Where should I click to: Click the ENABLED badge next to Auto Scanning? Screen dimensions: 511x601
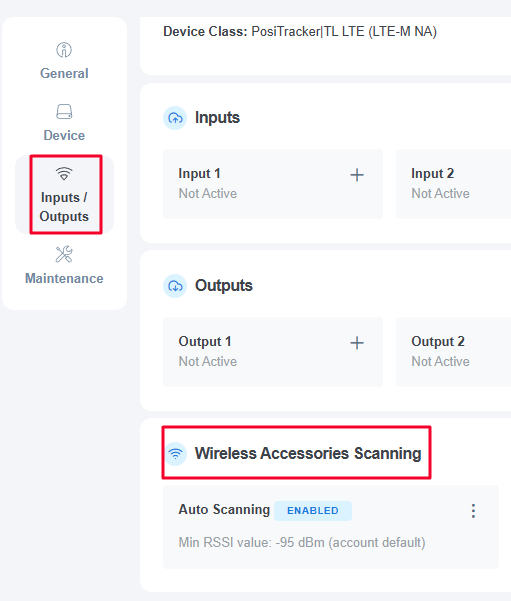tap(313, 511)
